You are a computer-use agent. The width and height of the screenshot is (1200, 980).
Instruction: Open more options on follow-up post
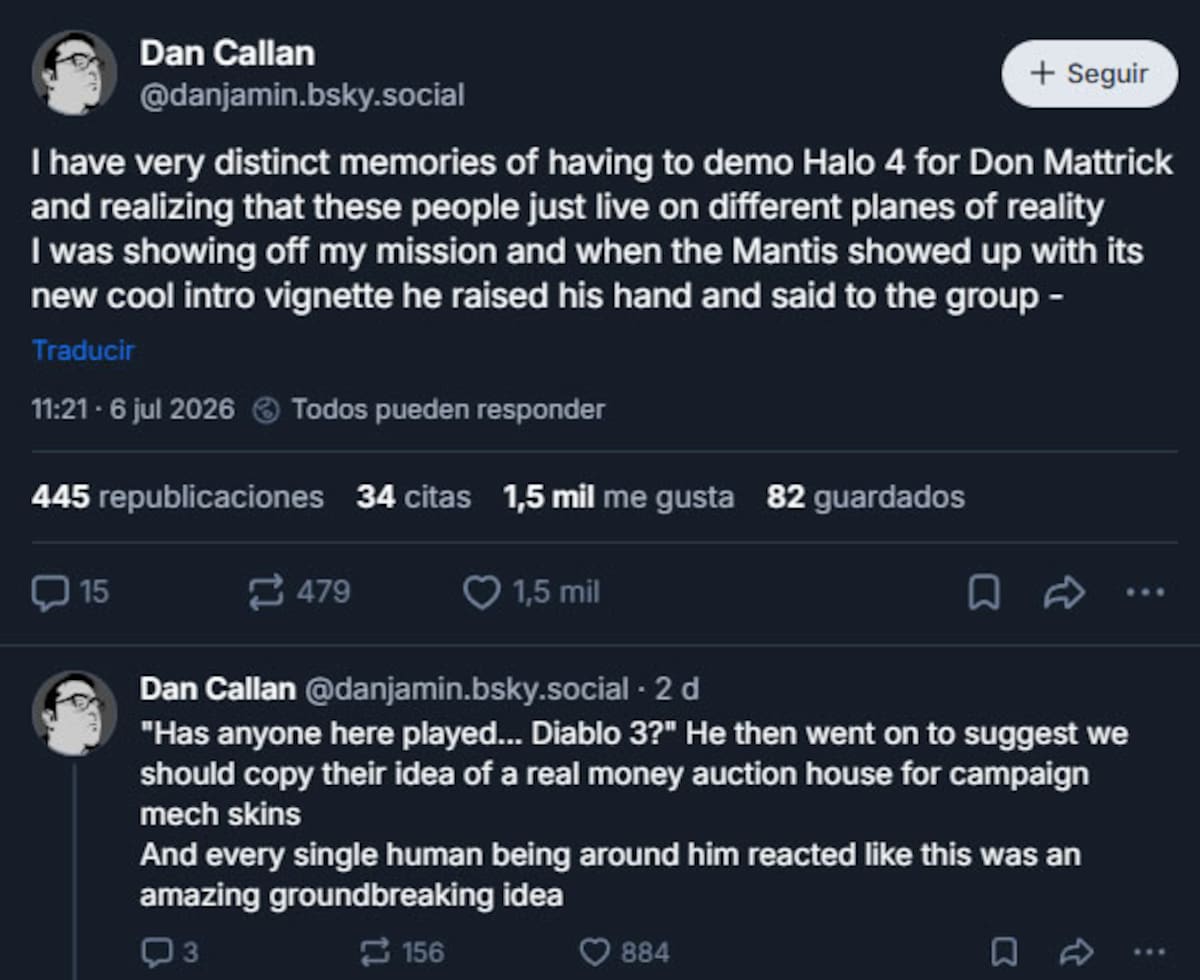[x=1145, y=951]
